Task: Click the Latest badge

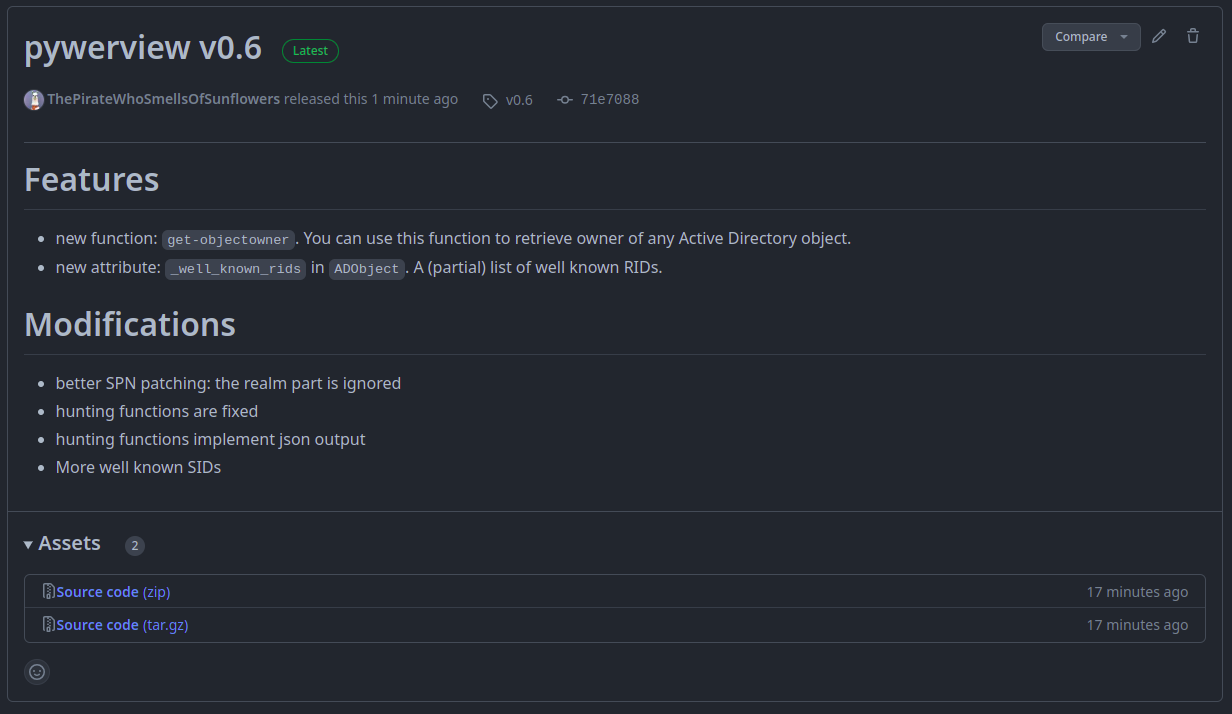Action: 310,51
